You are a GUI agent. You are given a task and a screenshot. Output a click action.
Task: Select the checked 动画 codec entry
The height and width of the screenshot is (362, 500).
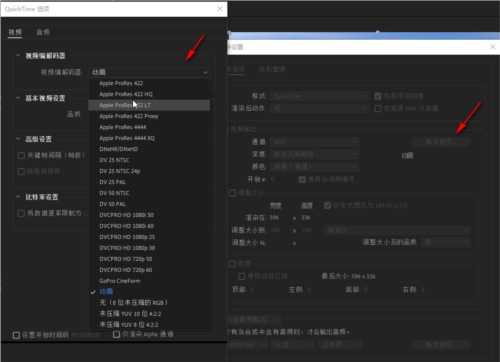pos(149,292)
